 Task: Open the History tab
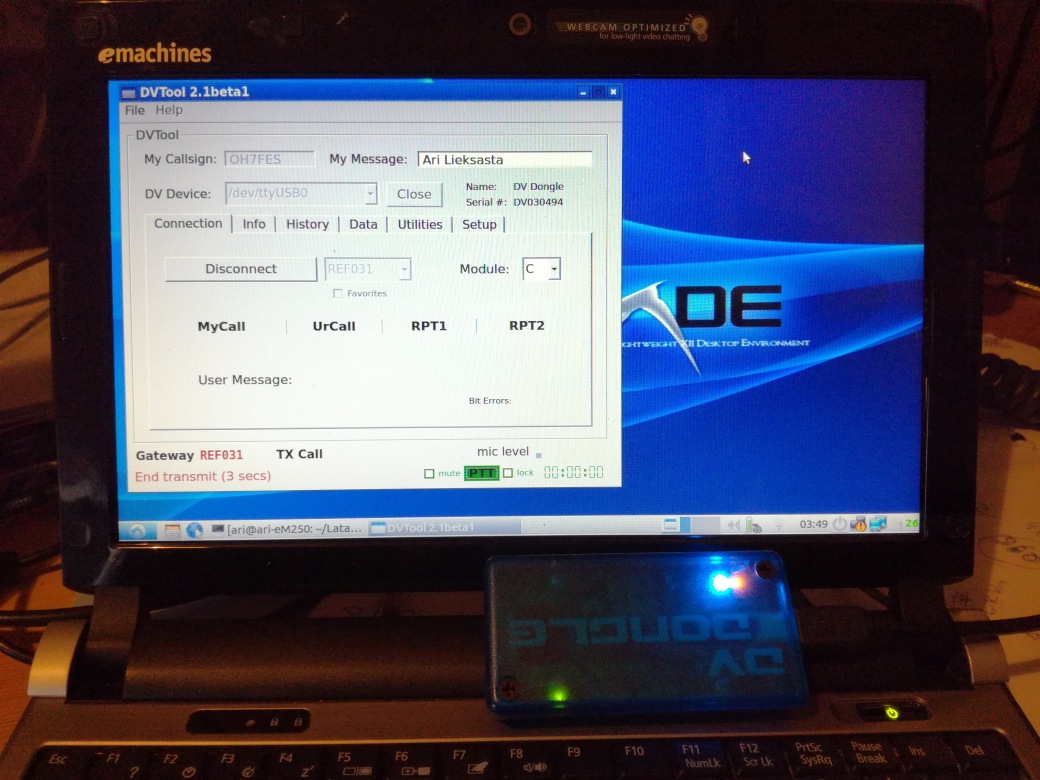307,224
